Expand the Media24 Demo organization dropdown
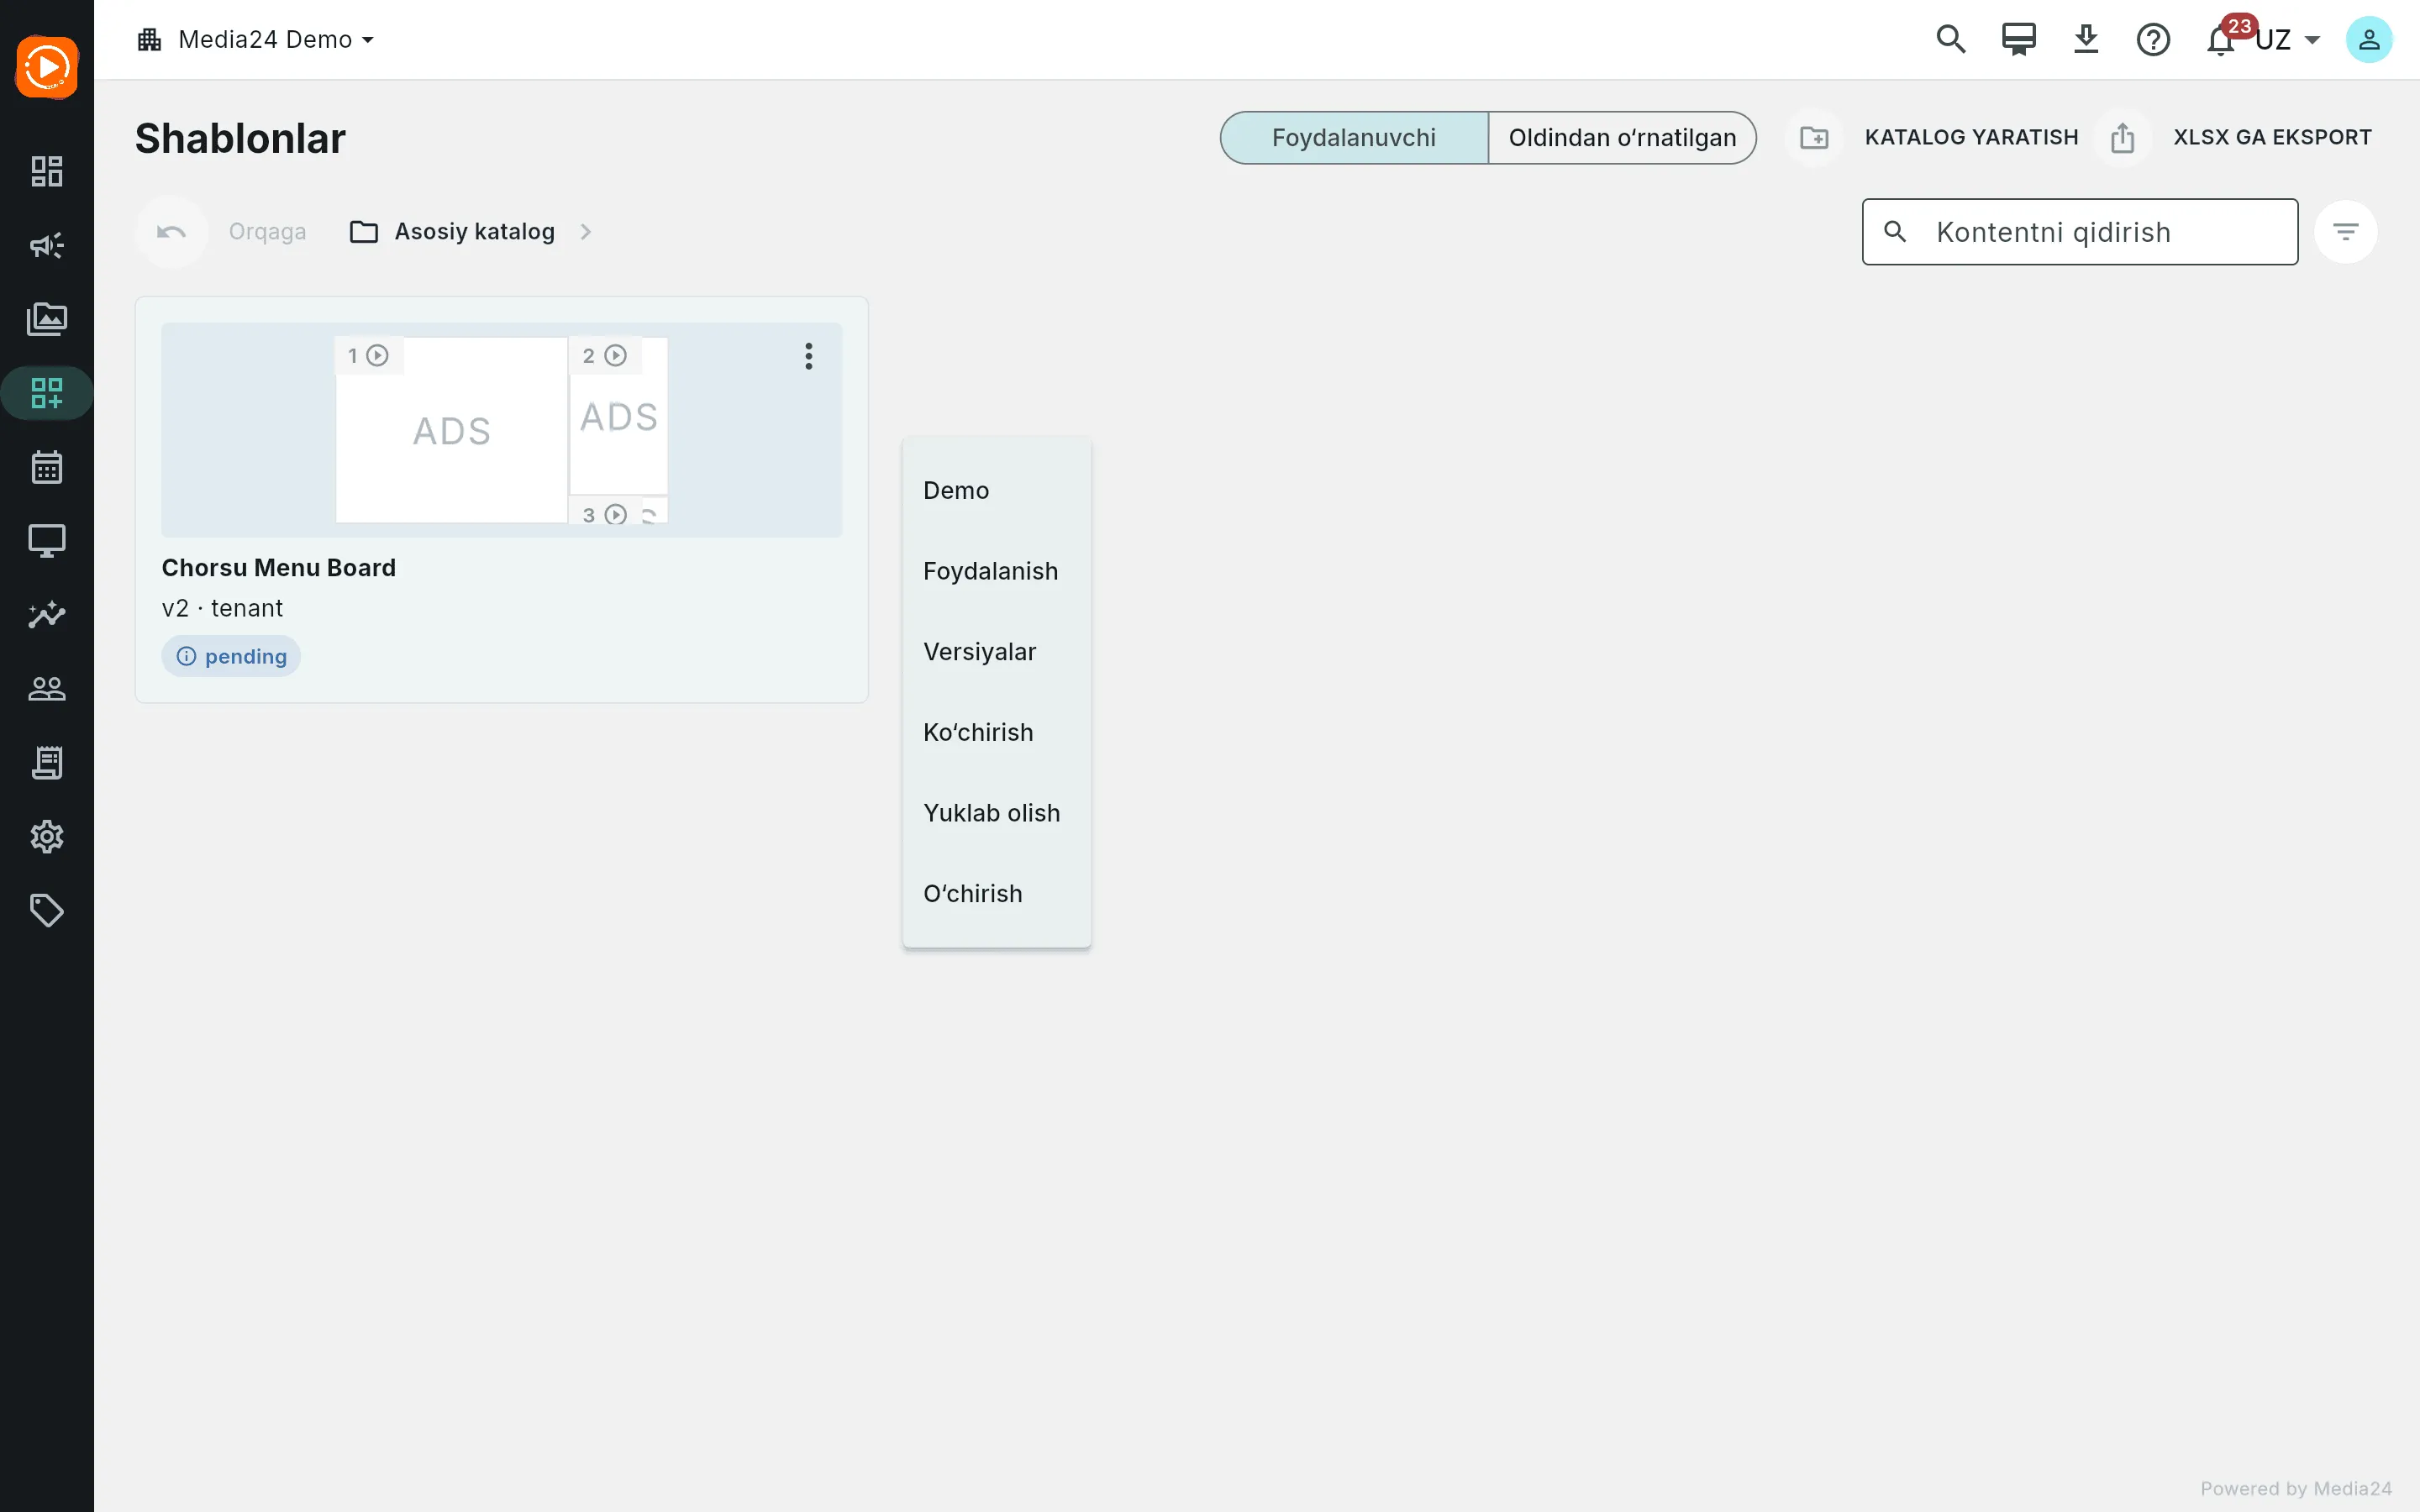Viewport: 2420px width, 1512px height. click(256, 40)
